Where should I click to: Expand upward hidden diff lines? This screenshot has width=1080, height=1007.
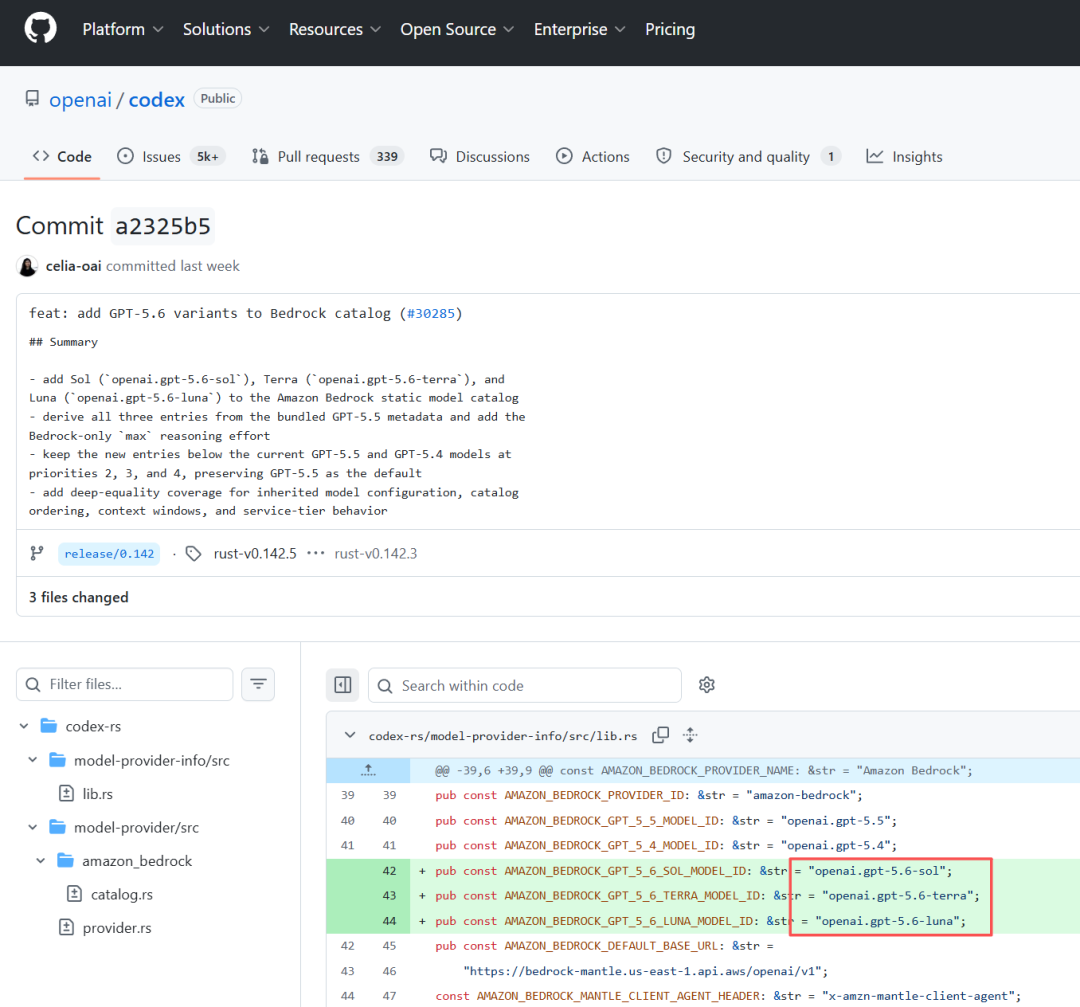coord(368,770)
